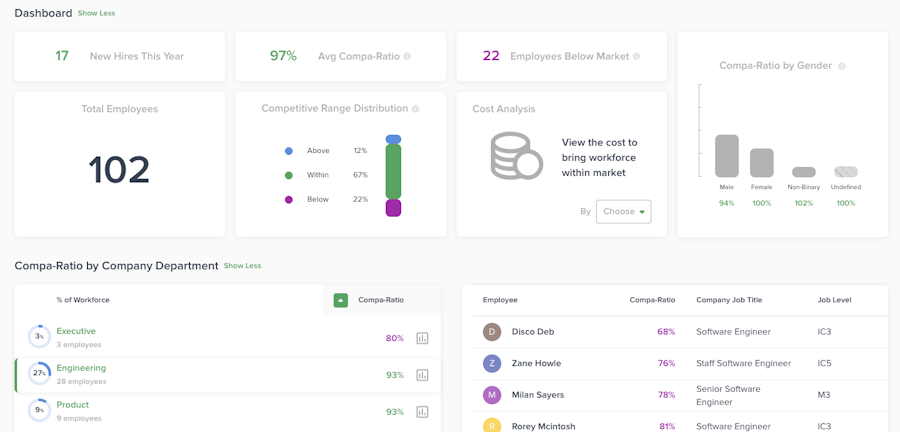Click the Employees Below Market card
Screen dimensions: 900x432
click(x=561, y=57)
